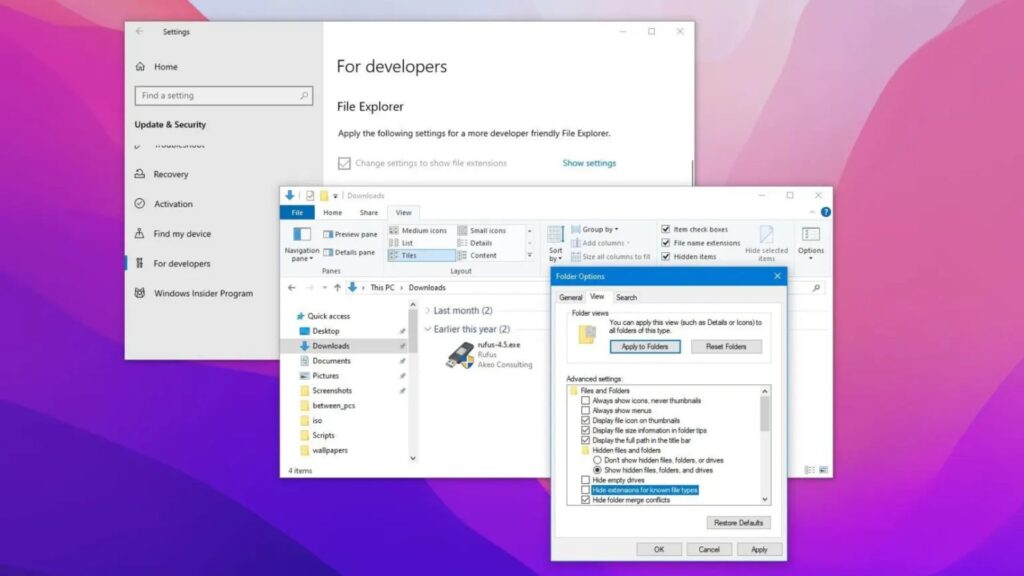Click the Preview pane button
Screen dimensions: 1024x576
tap(349, 234)
